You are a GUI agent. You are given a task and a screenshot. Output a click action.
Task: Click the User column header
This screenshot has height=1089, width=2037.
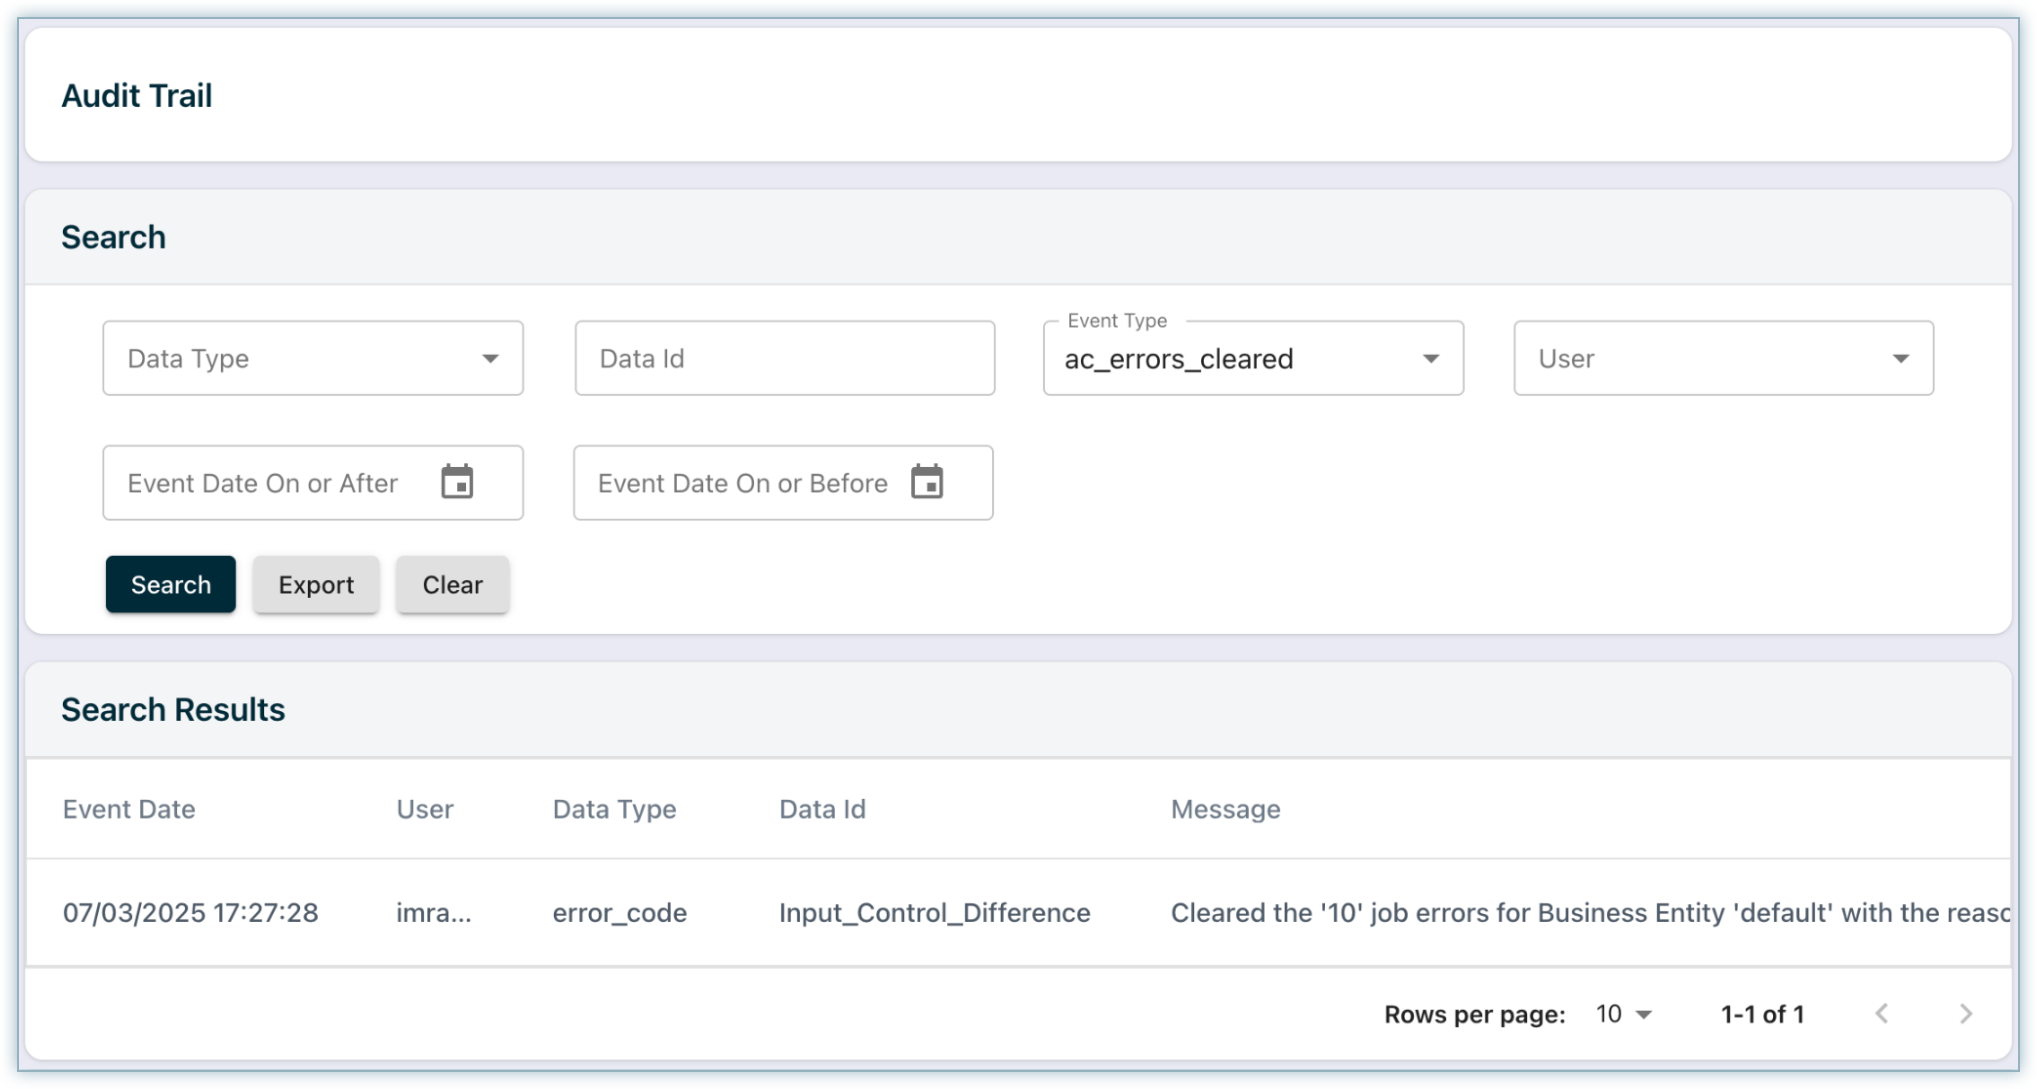pos(425,809)
